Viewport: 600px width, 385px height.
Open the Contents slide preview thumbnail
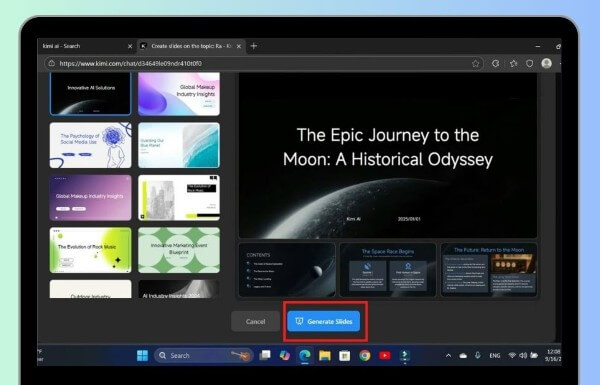(x=287, y=270)
